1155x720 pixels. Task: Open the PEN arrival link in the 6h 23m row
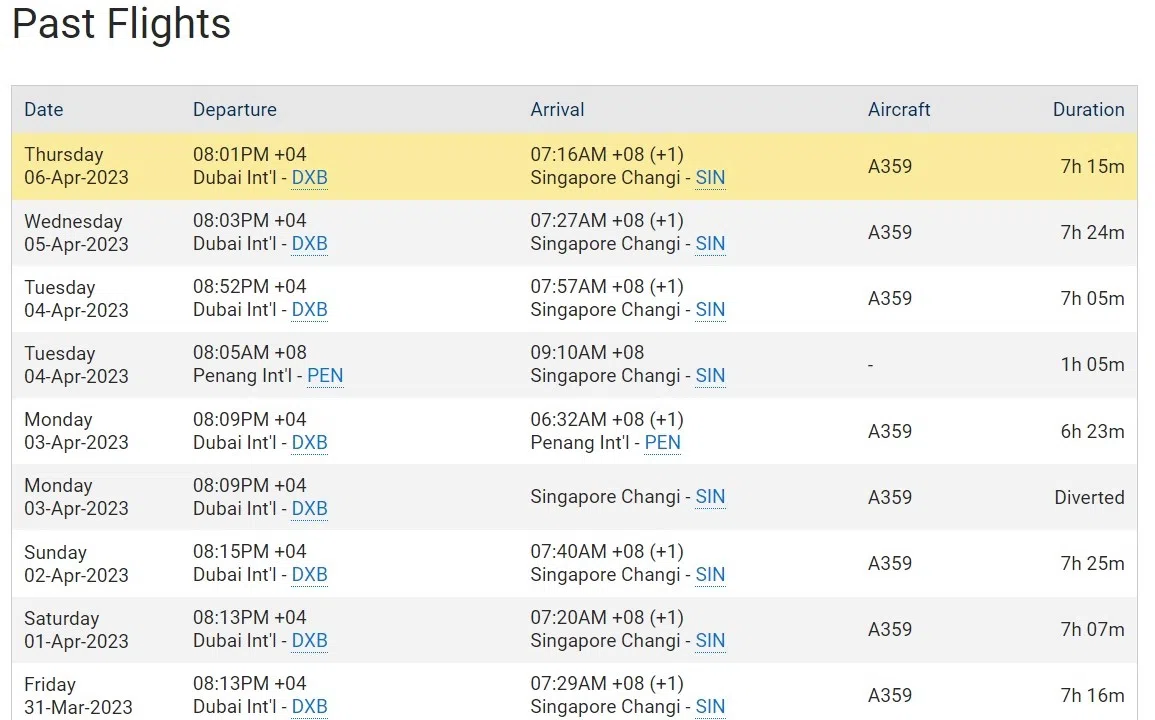pos(662,442)
